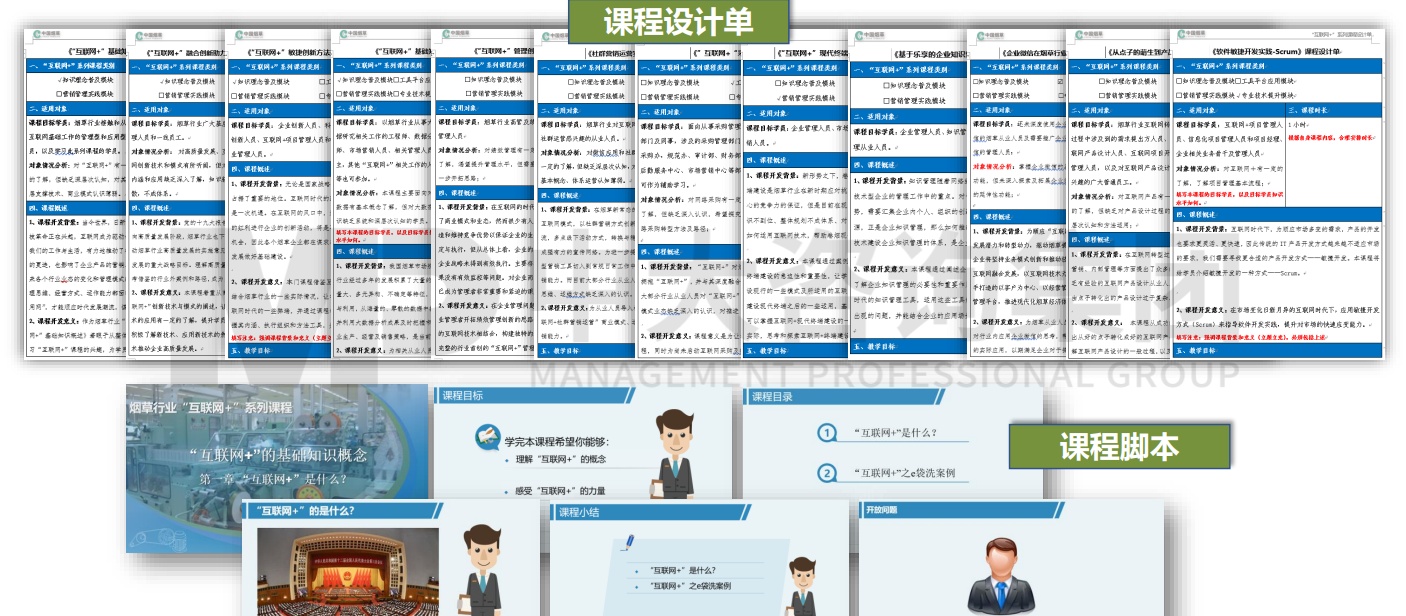Check the 知识理念普及模块 checkbox on the Scrum sheet
This screenshot has height=616, width=1406.
click(x=1178, y=80)
